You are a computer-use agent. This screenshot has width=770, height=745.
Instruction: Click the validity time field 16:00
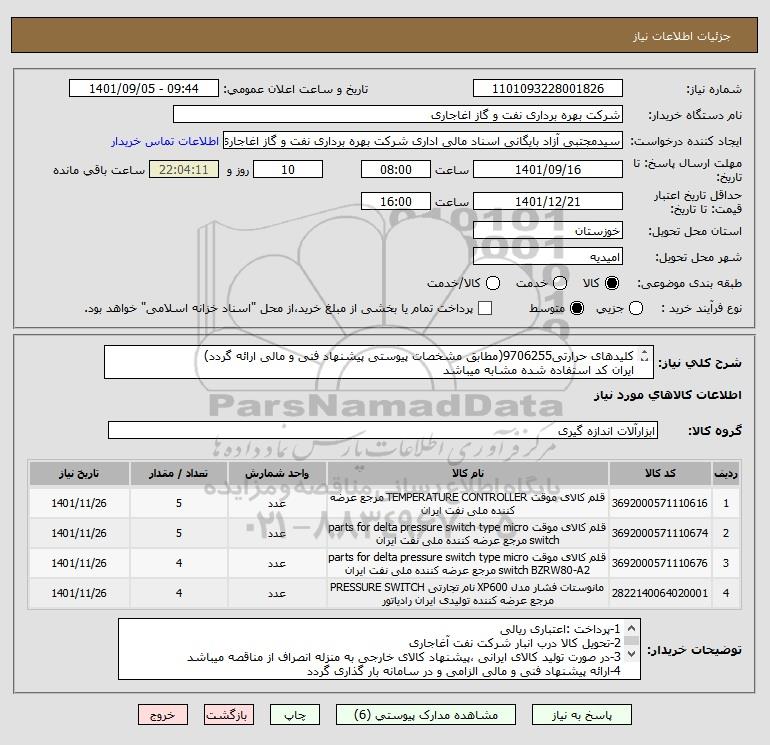pyautogui.click(x=396, y=202)
